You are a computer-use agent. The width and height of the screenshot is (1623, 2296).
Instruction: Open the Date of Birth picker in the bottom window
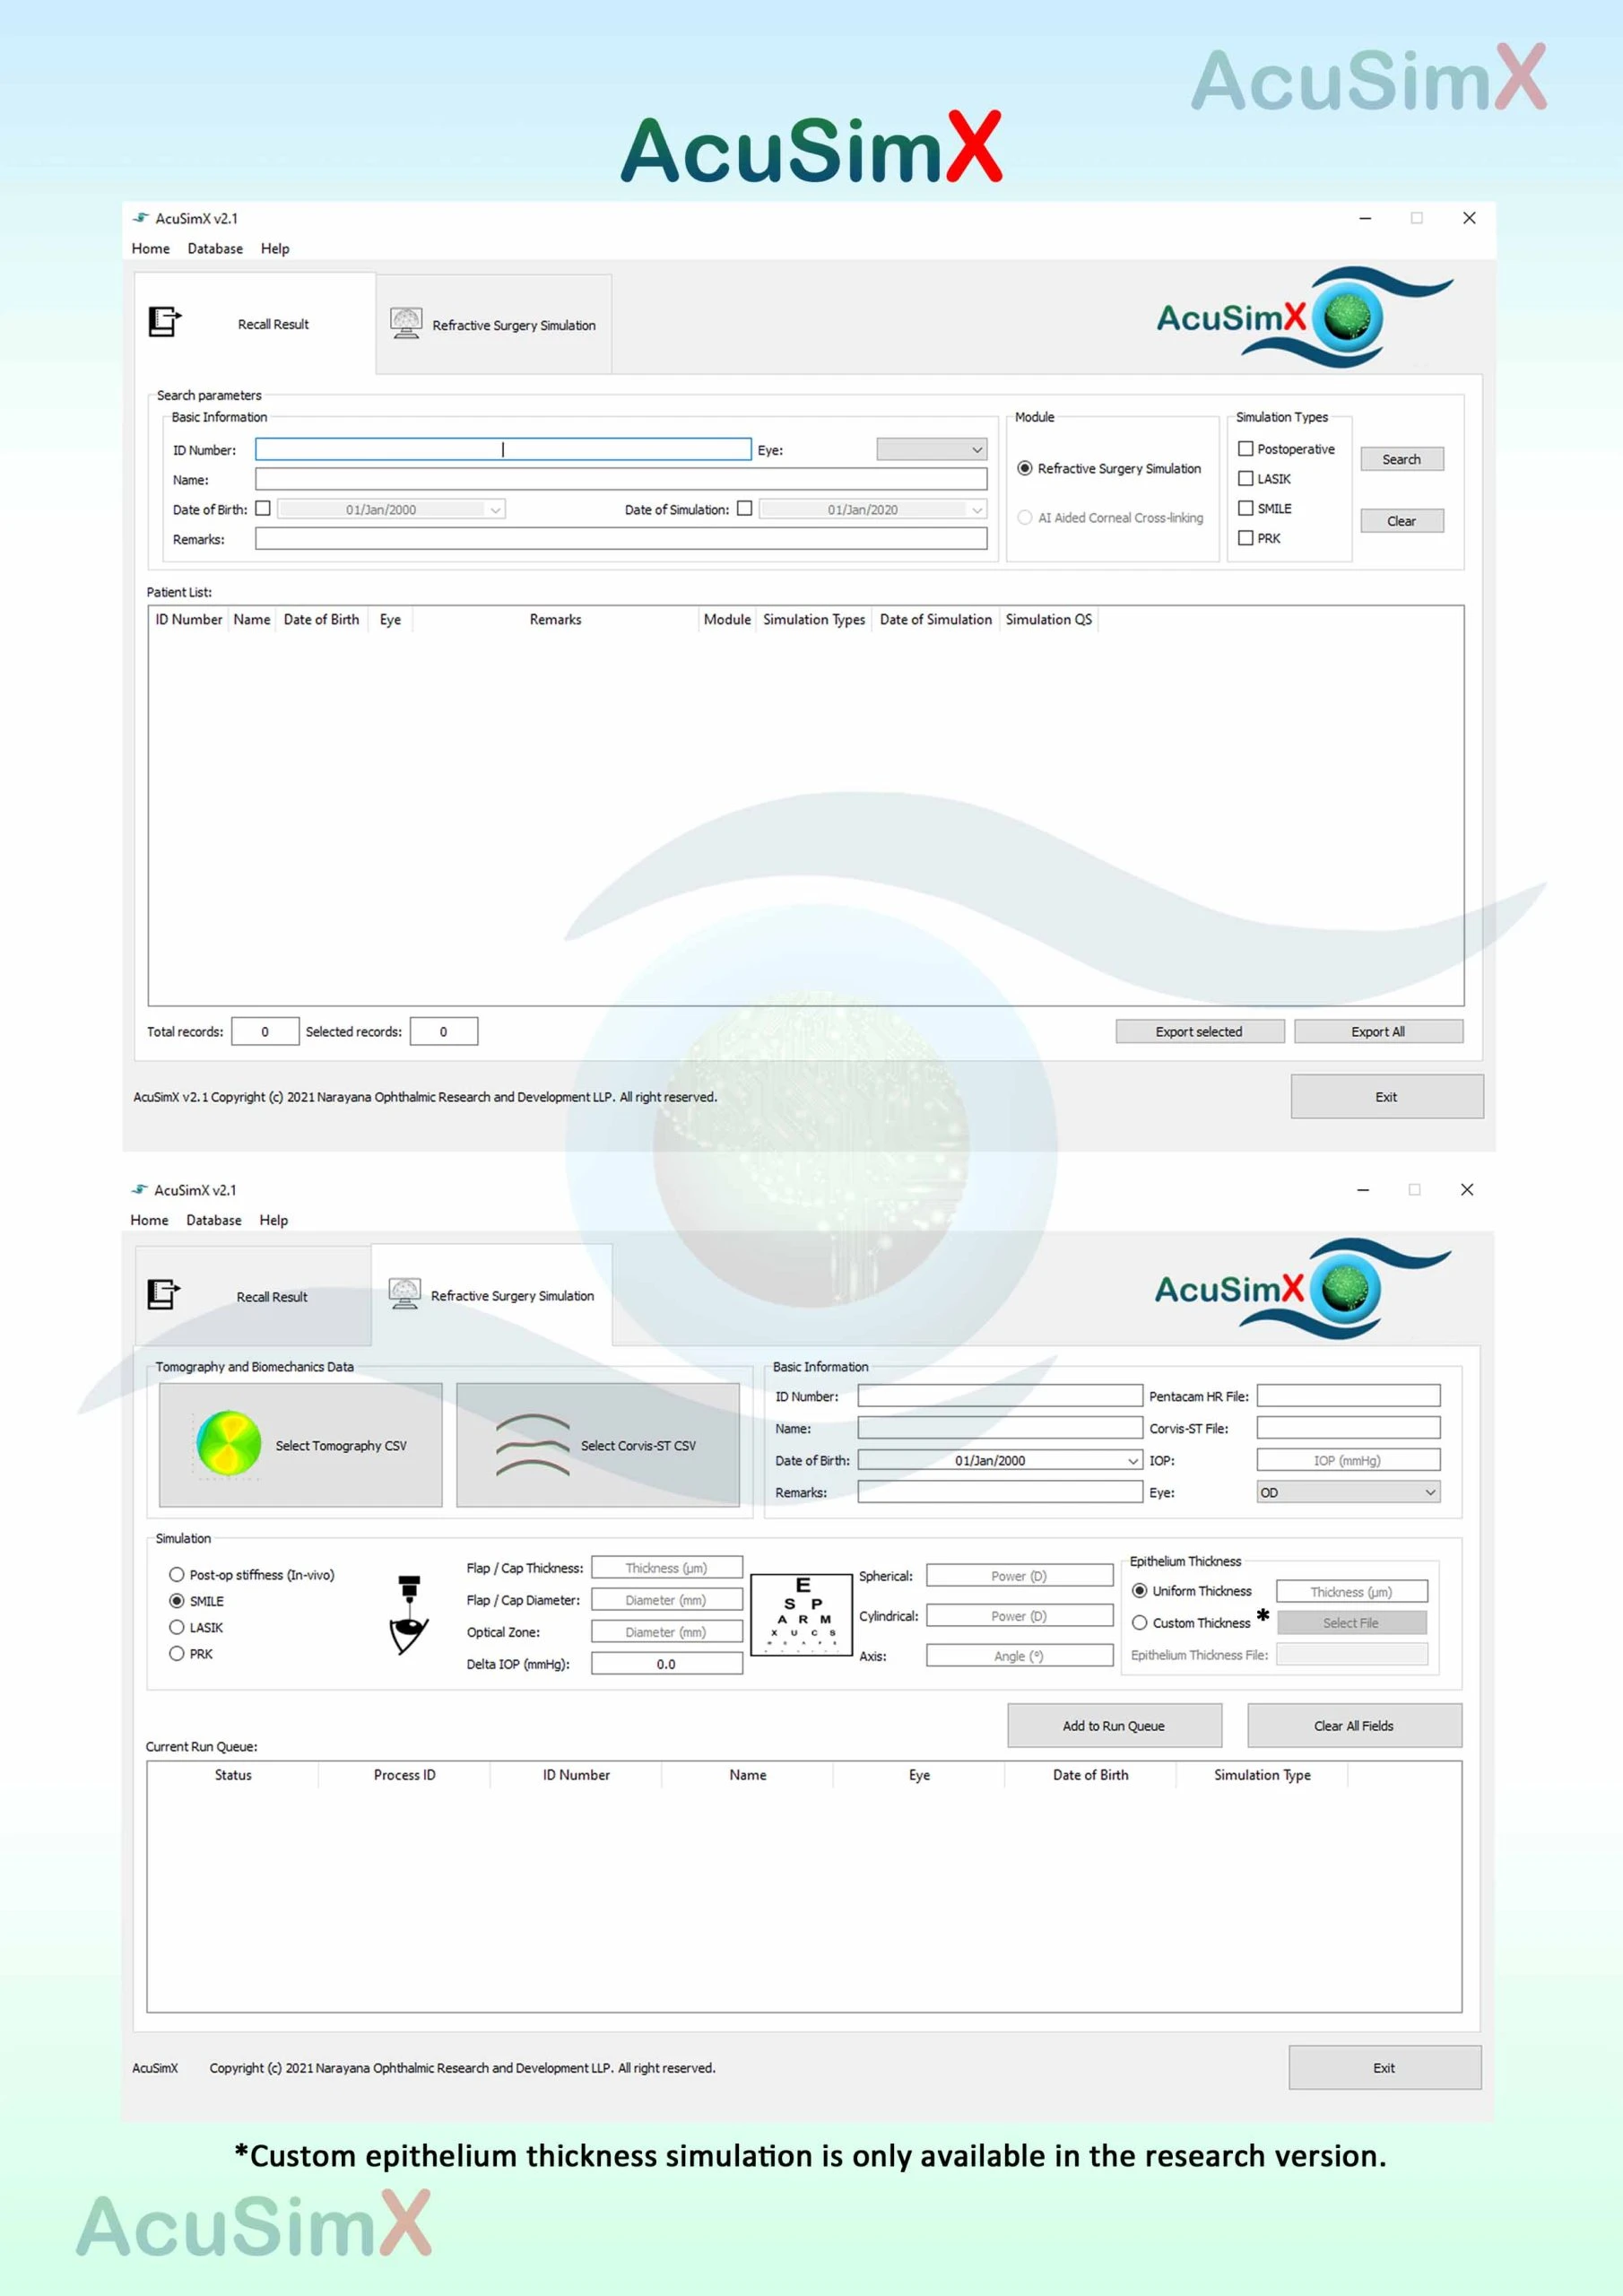point(1132,1460)
